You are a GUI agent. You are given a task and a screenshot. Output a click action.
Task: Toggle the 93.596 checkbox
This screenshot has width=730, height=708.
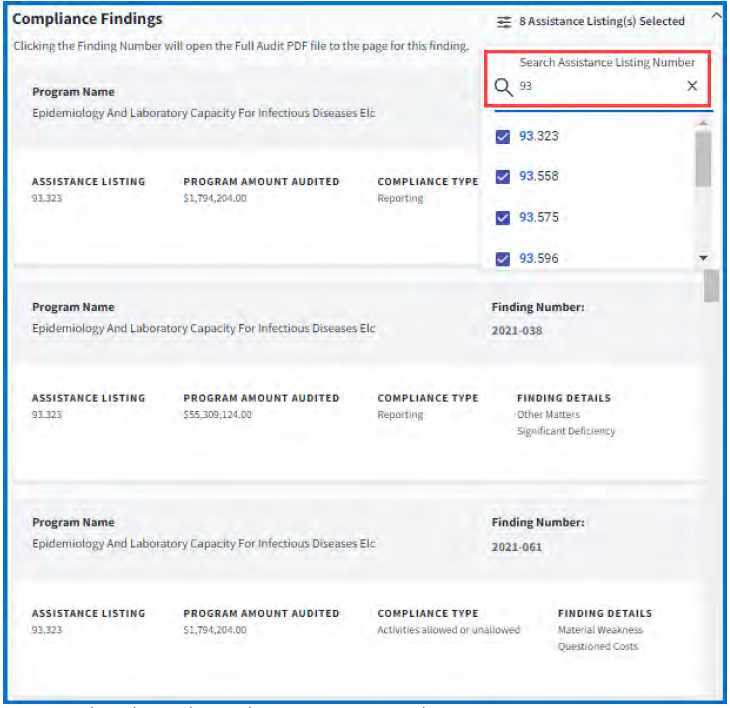503,258
